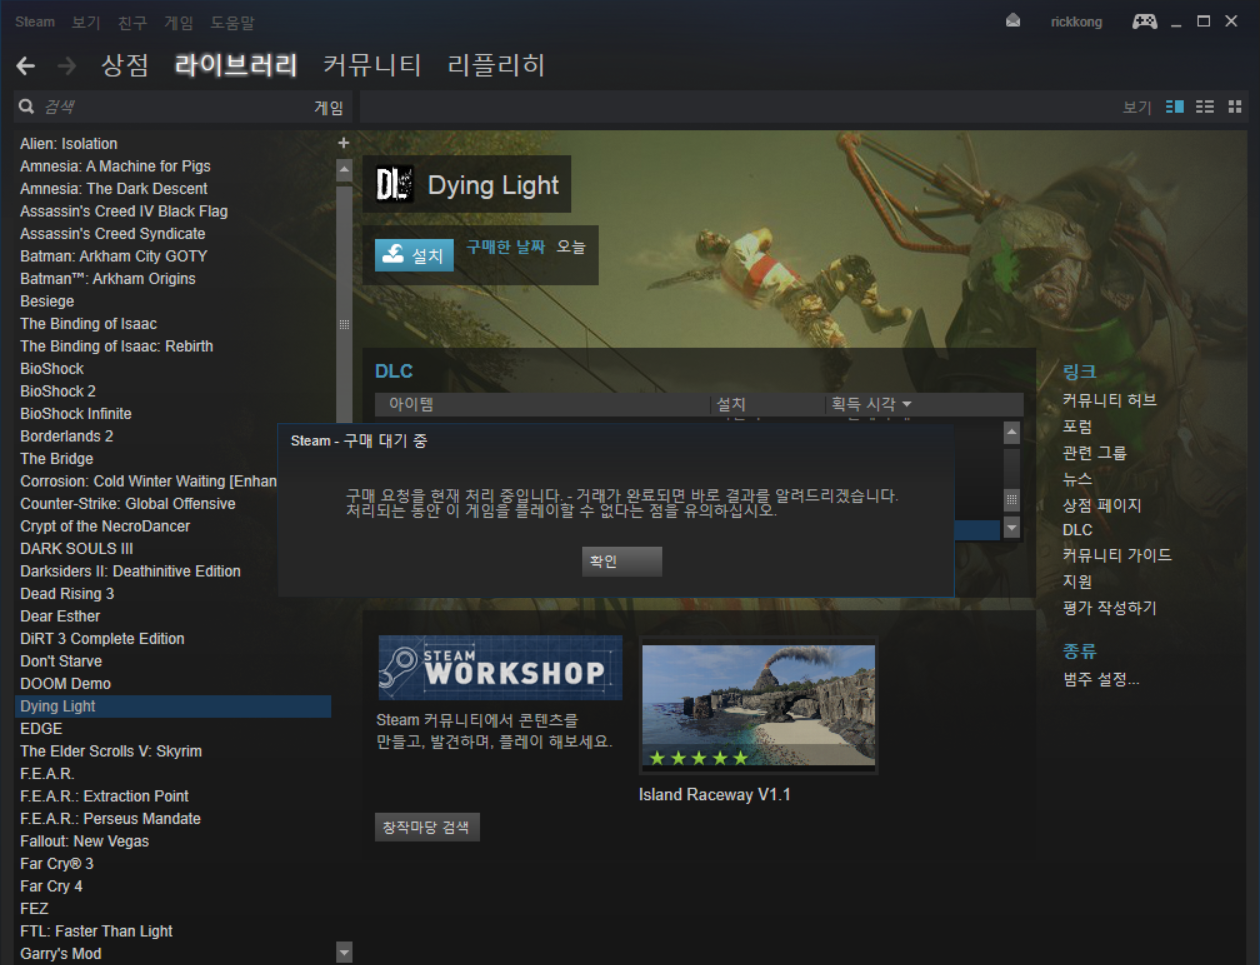Select Borderlands 2 in game list
Image resolution: width=1260 pixels, height=965 pixels.
(67, 436)
